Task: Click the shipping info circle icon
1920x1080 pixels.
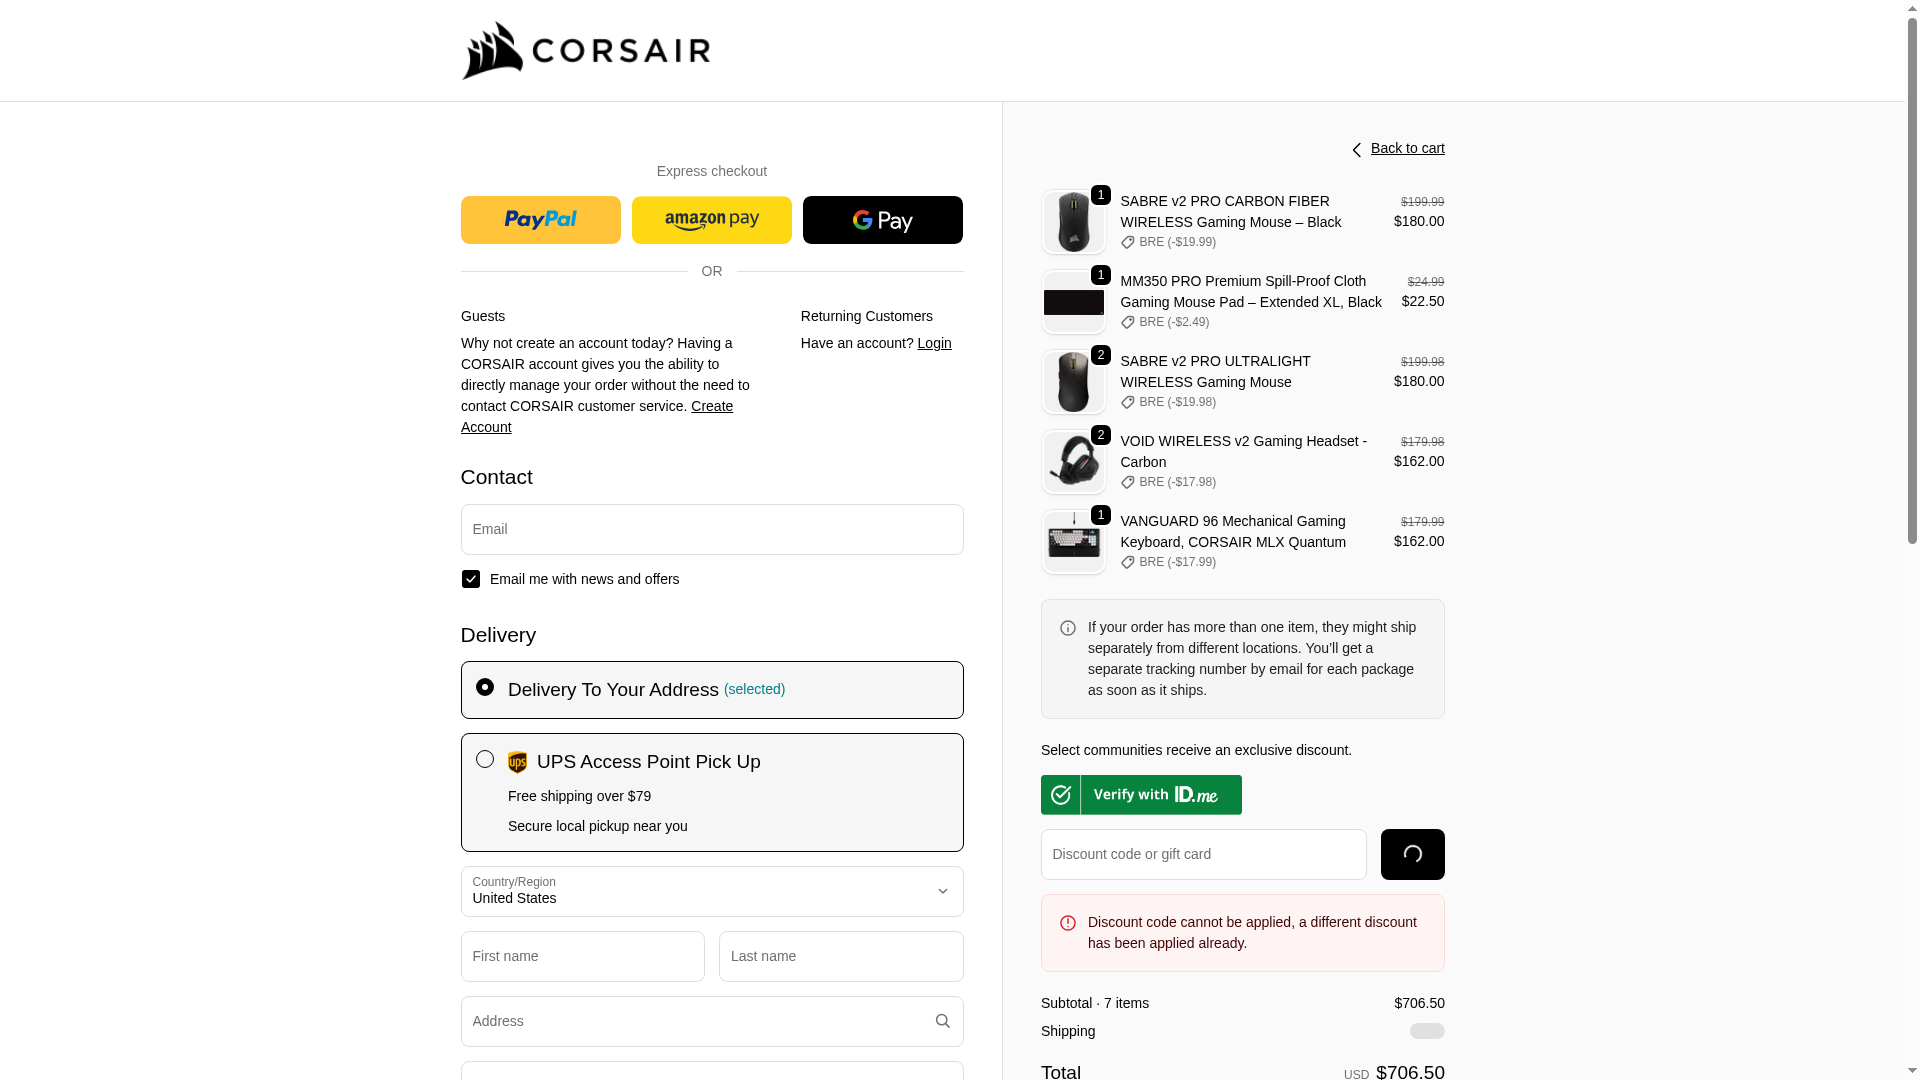Action: pyautogui.click(x=1068, y=628)
